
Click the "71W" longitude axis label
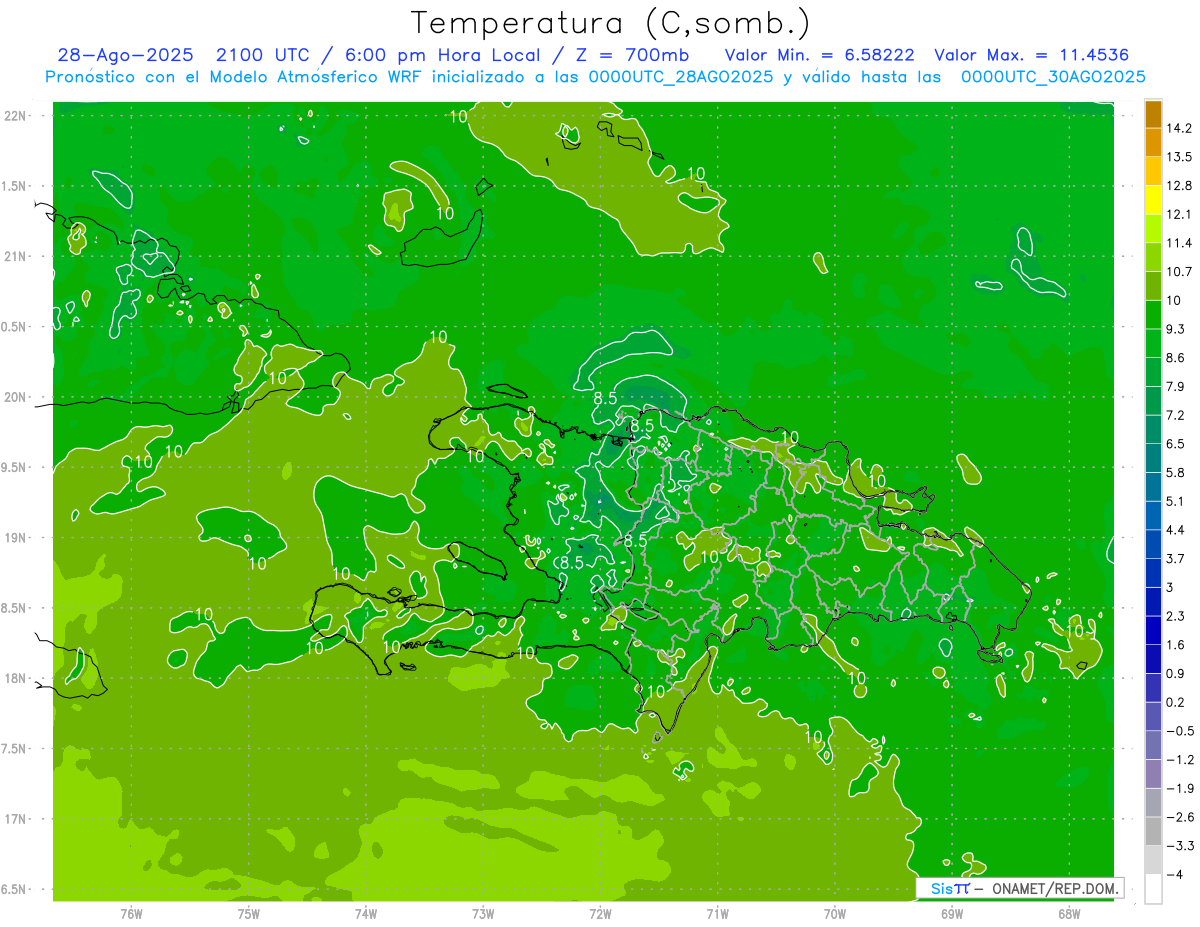tap(717, 913)
